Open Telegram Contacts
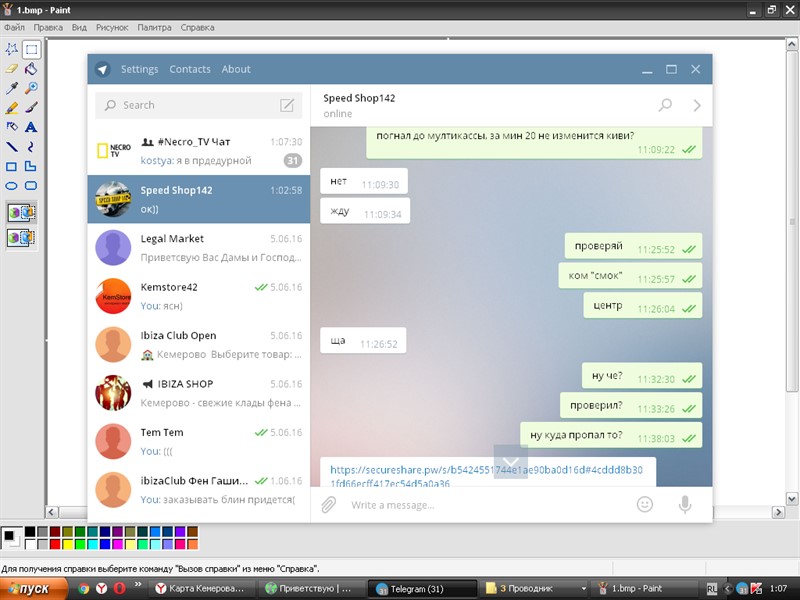 (190, 69)
